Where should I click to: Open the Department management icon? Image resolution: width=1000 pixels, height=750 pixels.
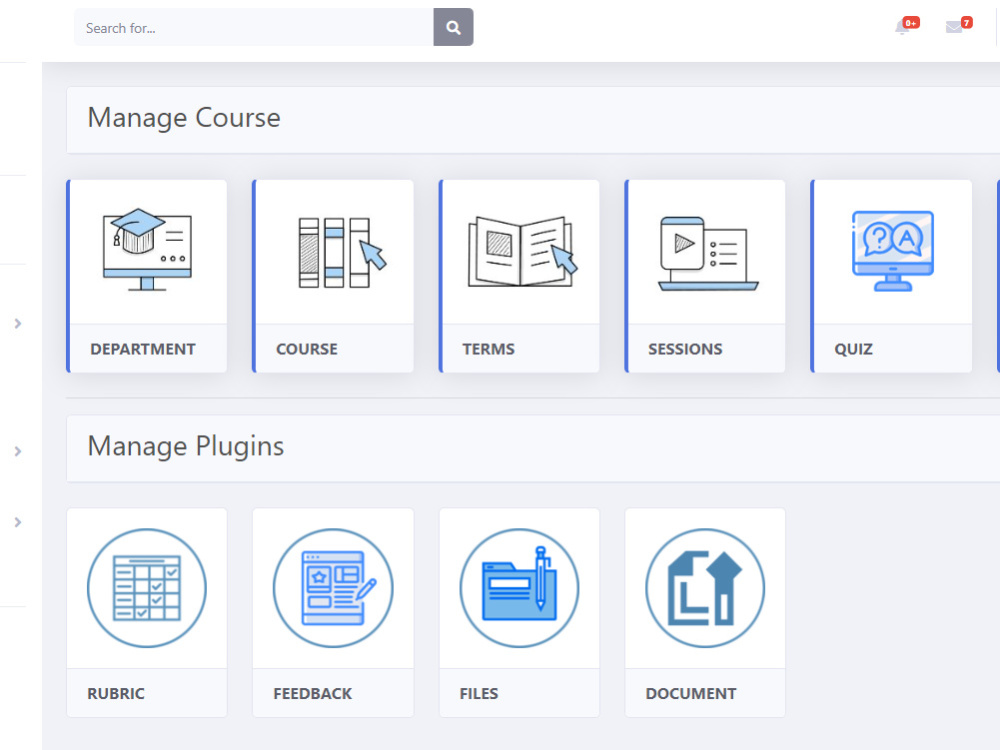(146, 250)
